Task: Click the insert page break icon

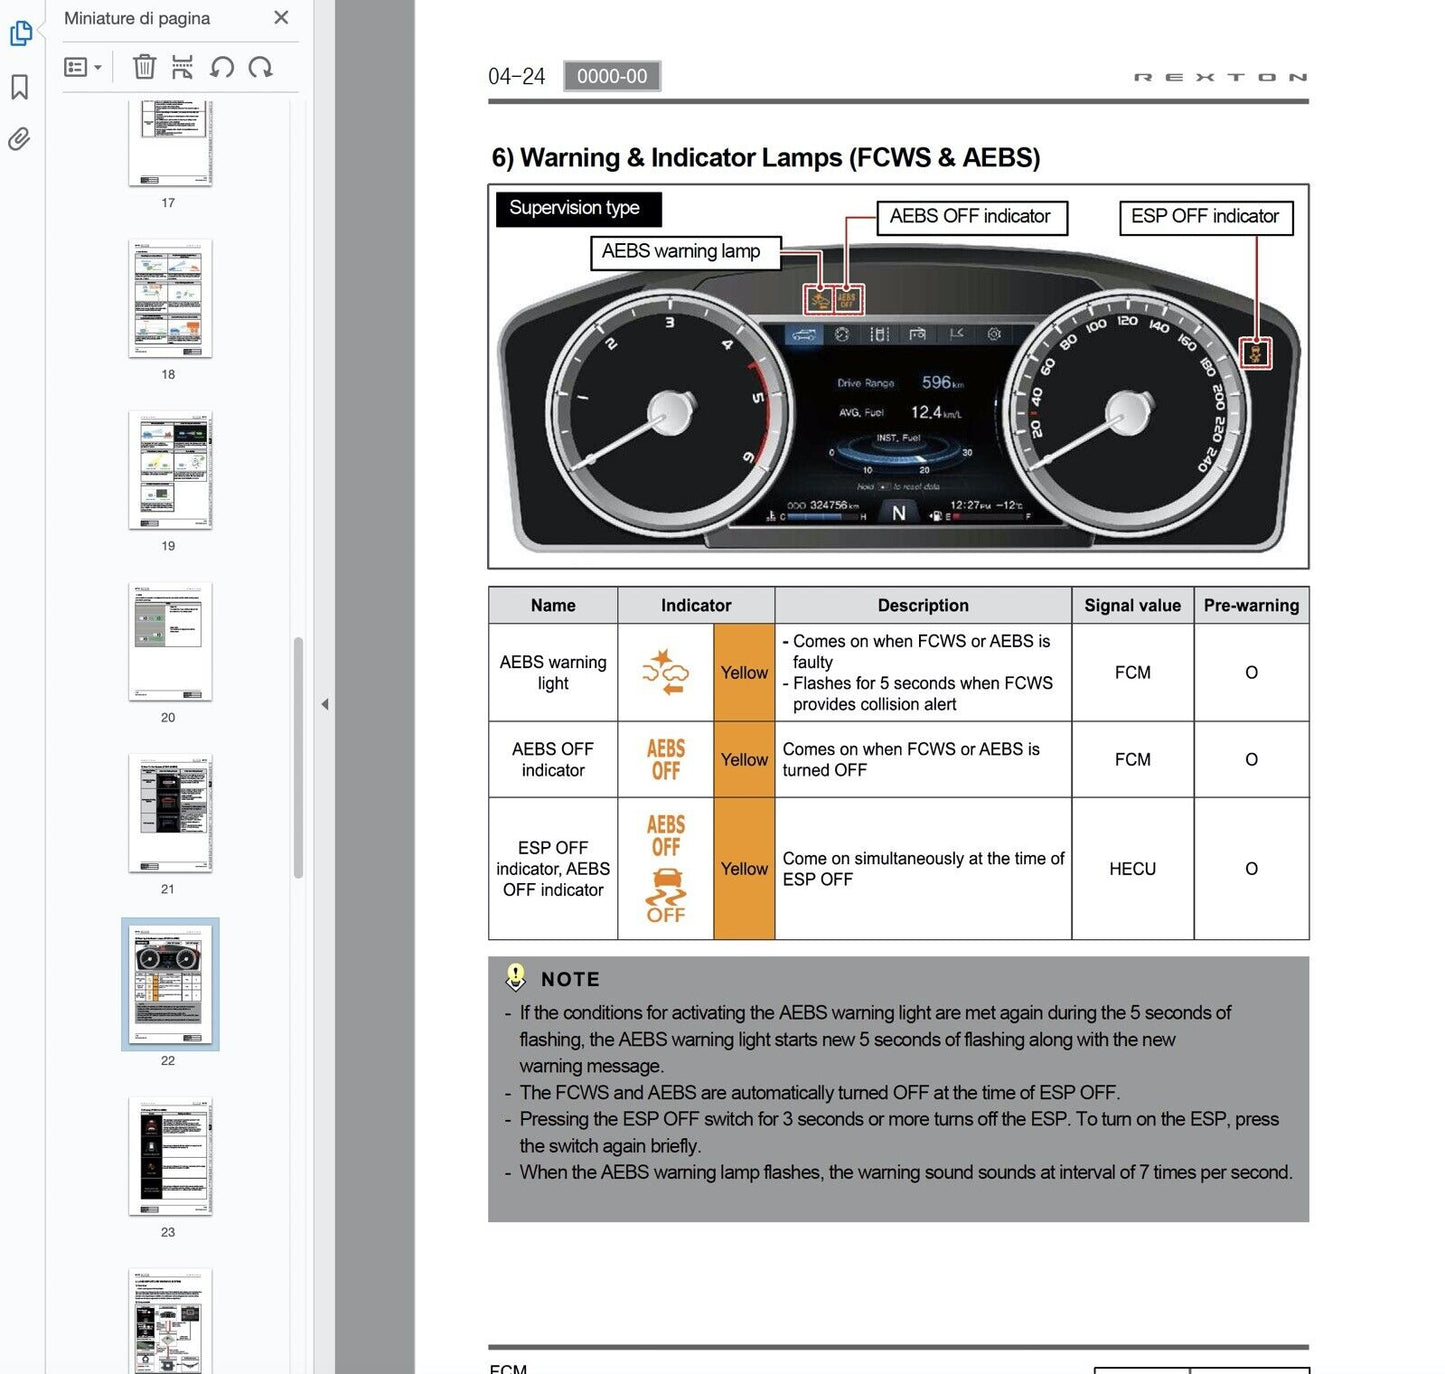Action: point(182,67)
